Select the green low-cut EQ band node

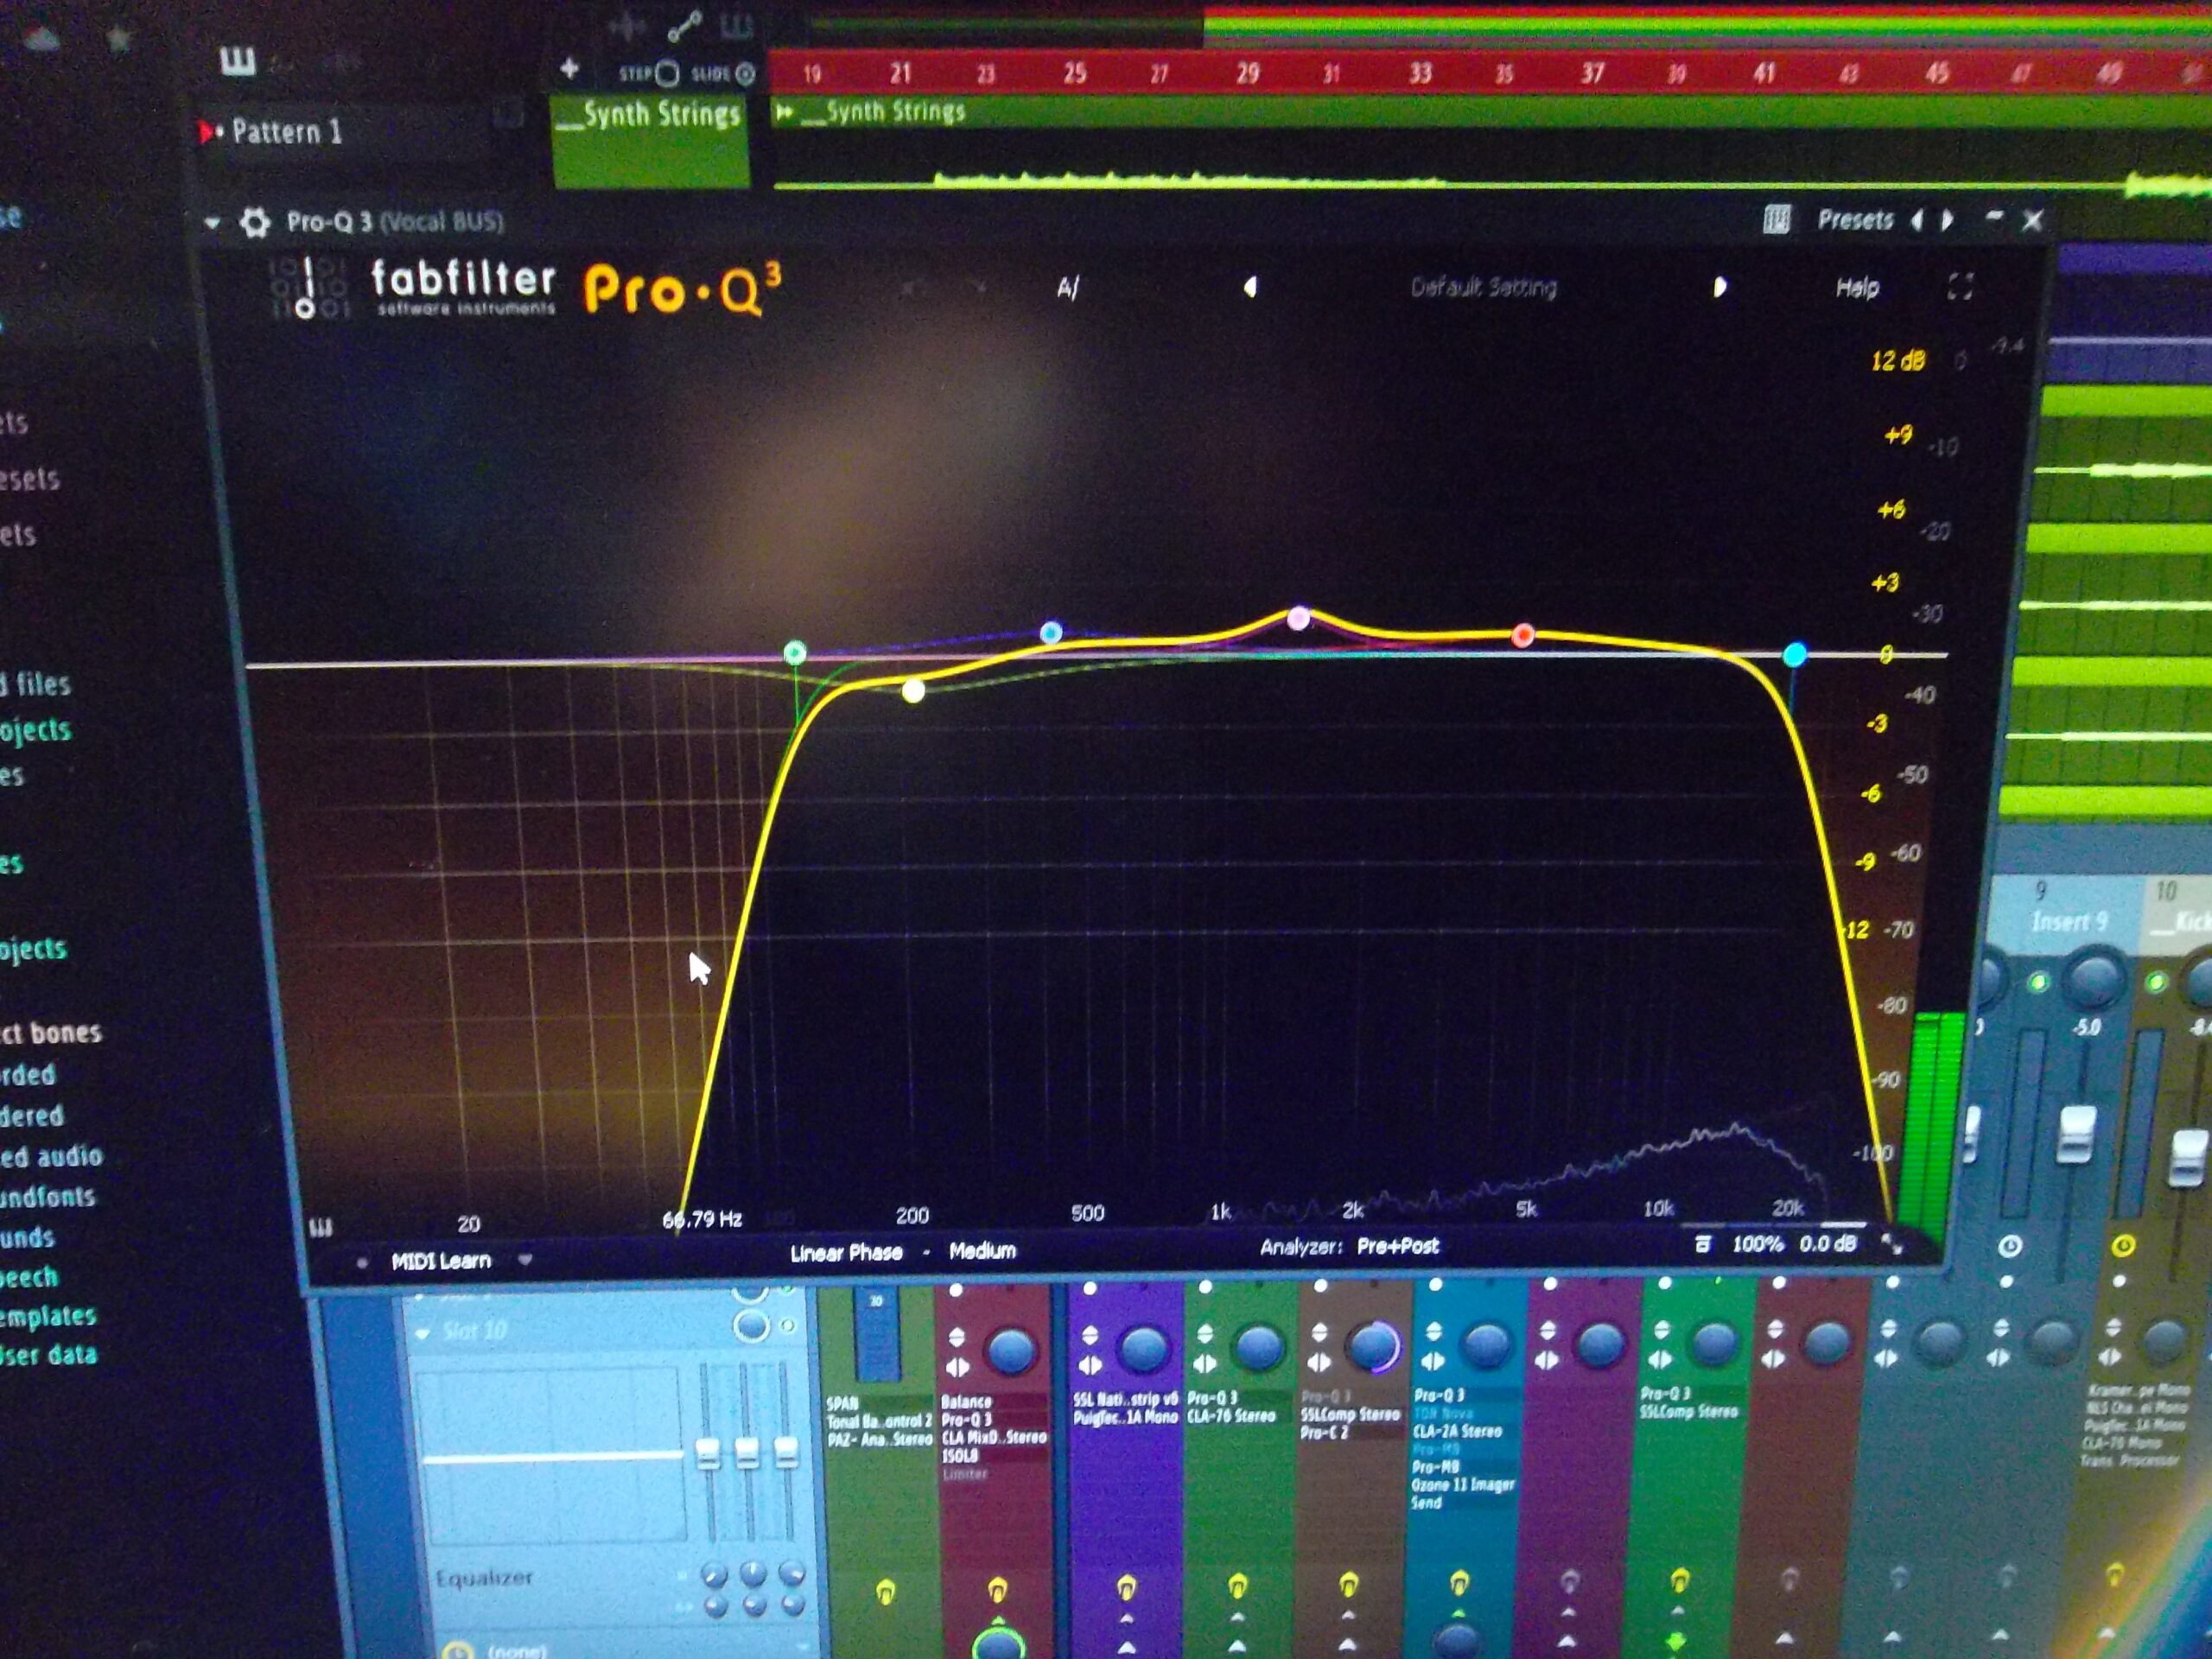[795, 653]
